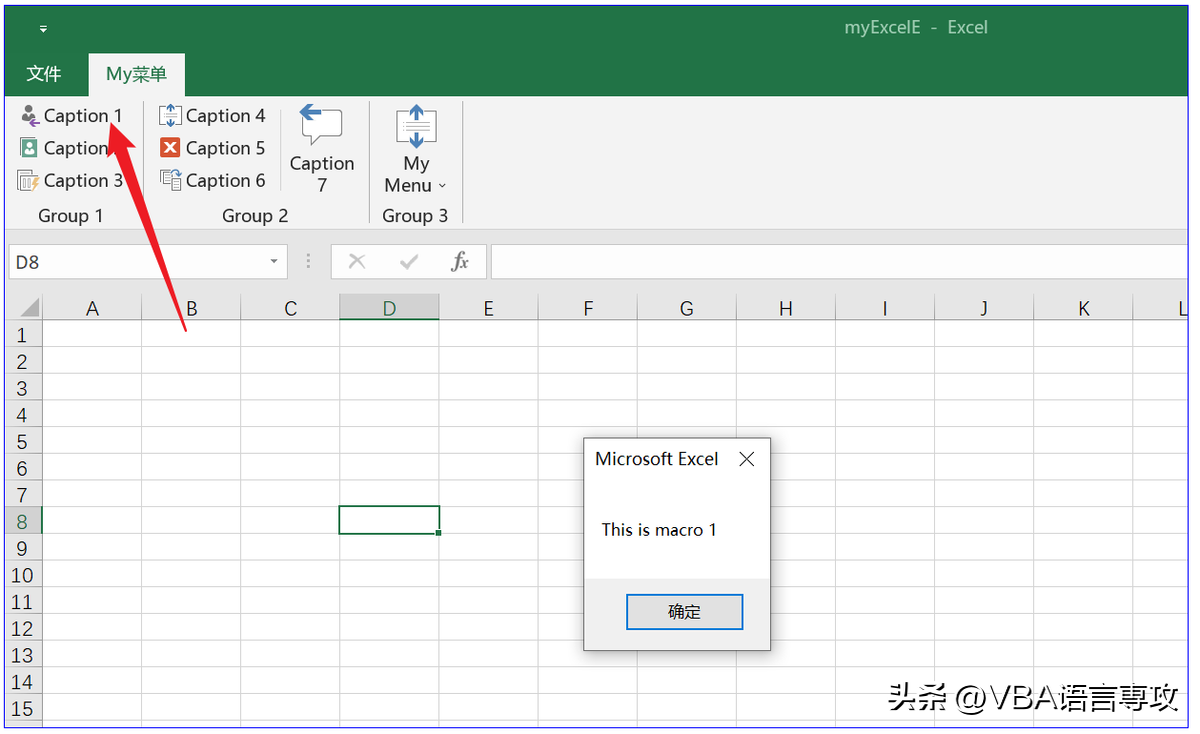Select column E header
Image resolution: width=1200 pixels, height=734 pixels.
tap(488, 308)
